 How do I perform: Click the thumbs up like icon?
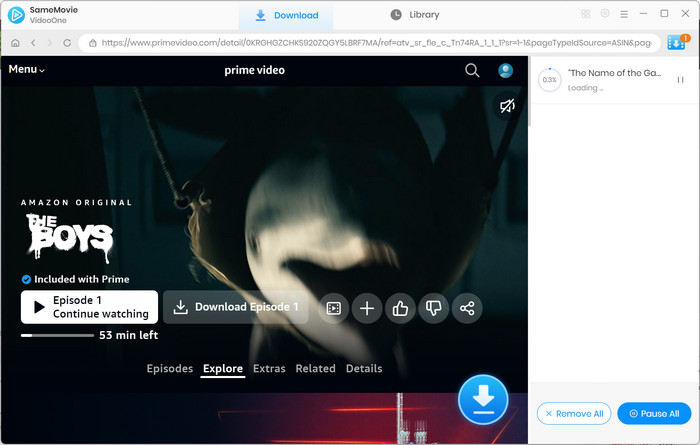(x=400, y=308)
